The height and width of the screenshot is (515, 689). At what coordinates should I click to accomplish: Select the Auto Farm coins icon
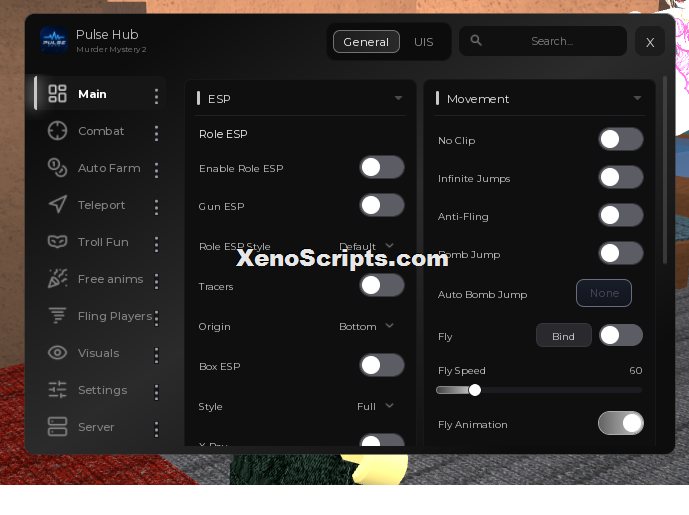coord(57,167)
